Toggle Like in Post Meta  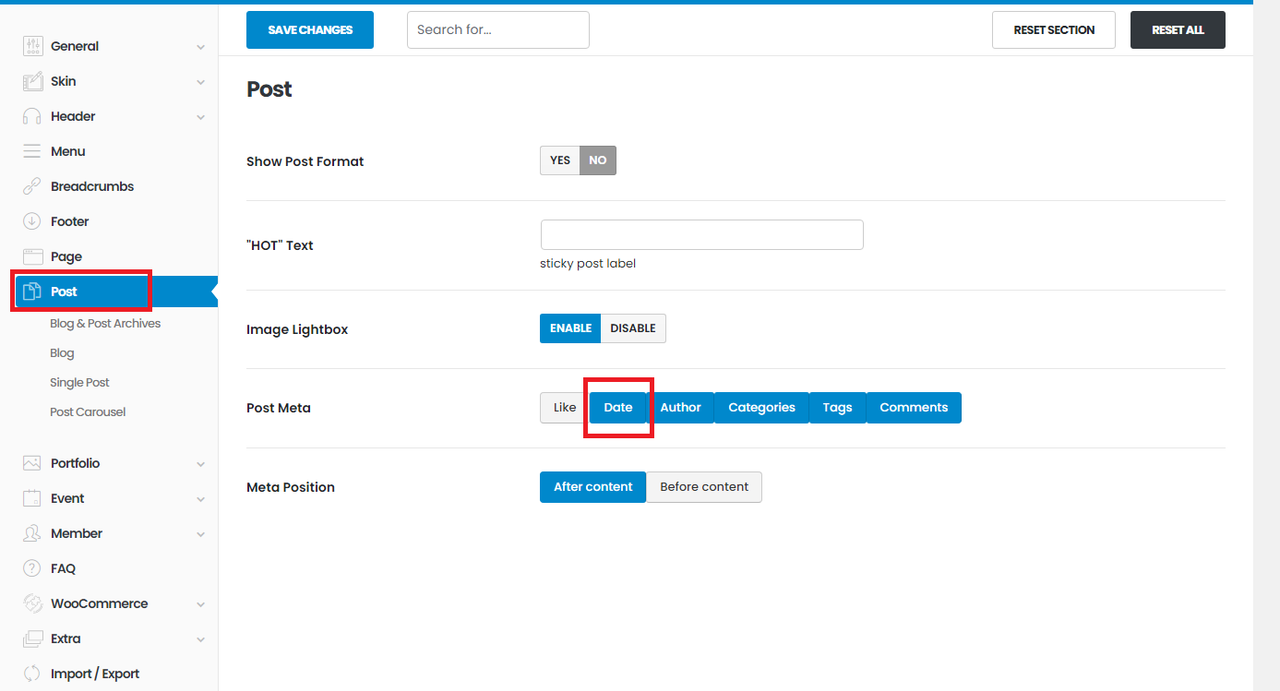click(x=564, y=407)
